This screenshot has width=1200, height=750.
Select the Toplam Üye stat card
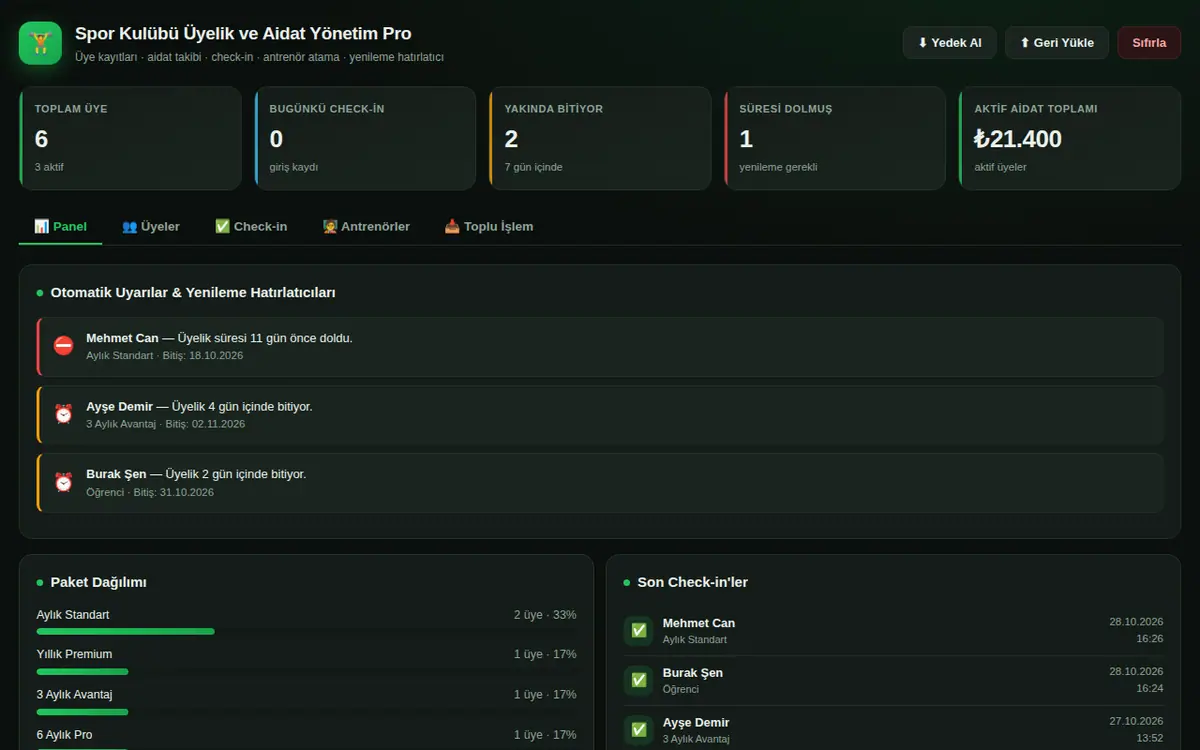pyautogui.click(x=130, y=138)
